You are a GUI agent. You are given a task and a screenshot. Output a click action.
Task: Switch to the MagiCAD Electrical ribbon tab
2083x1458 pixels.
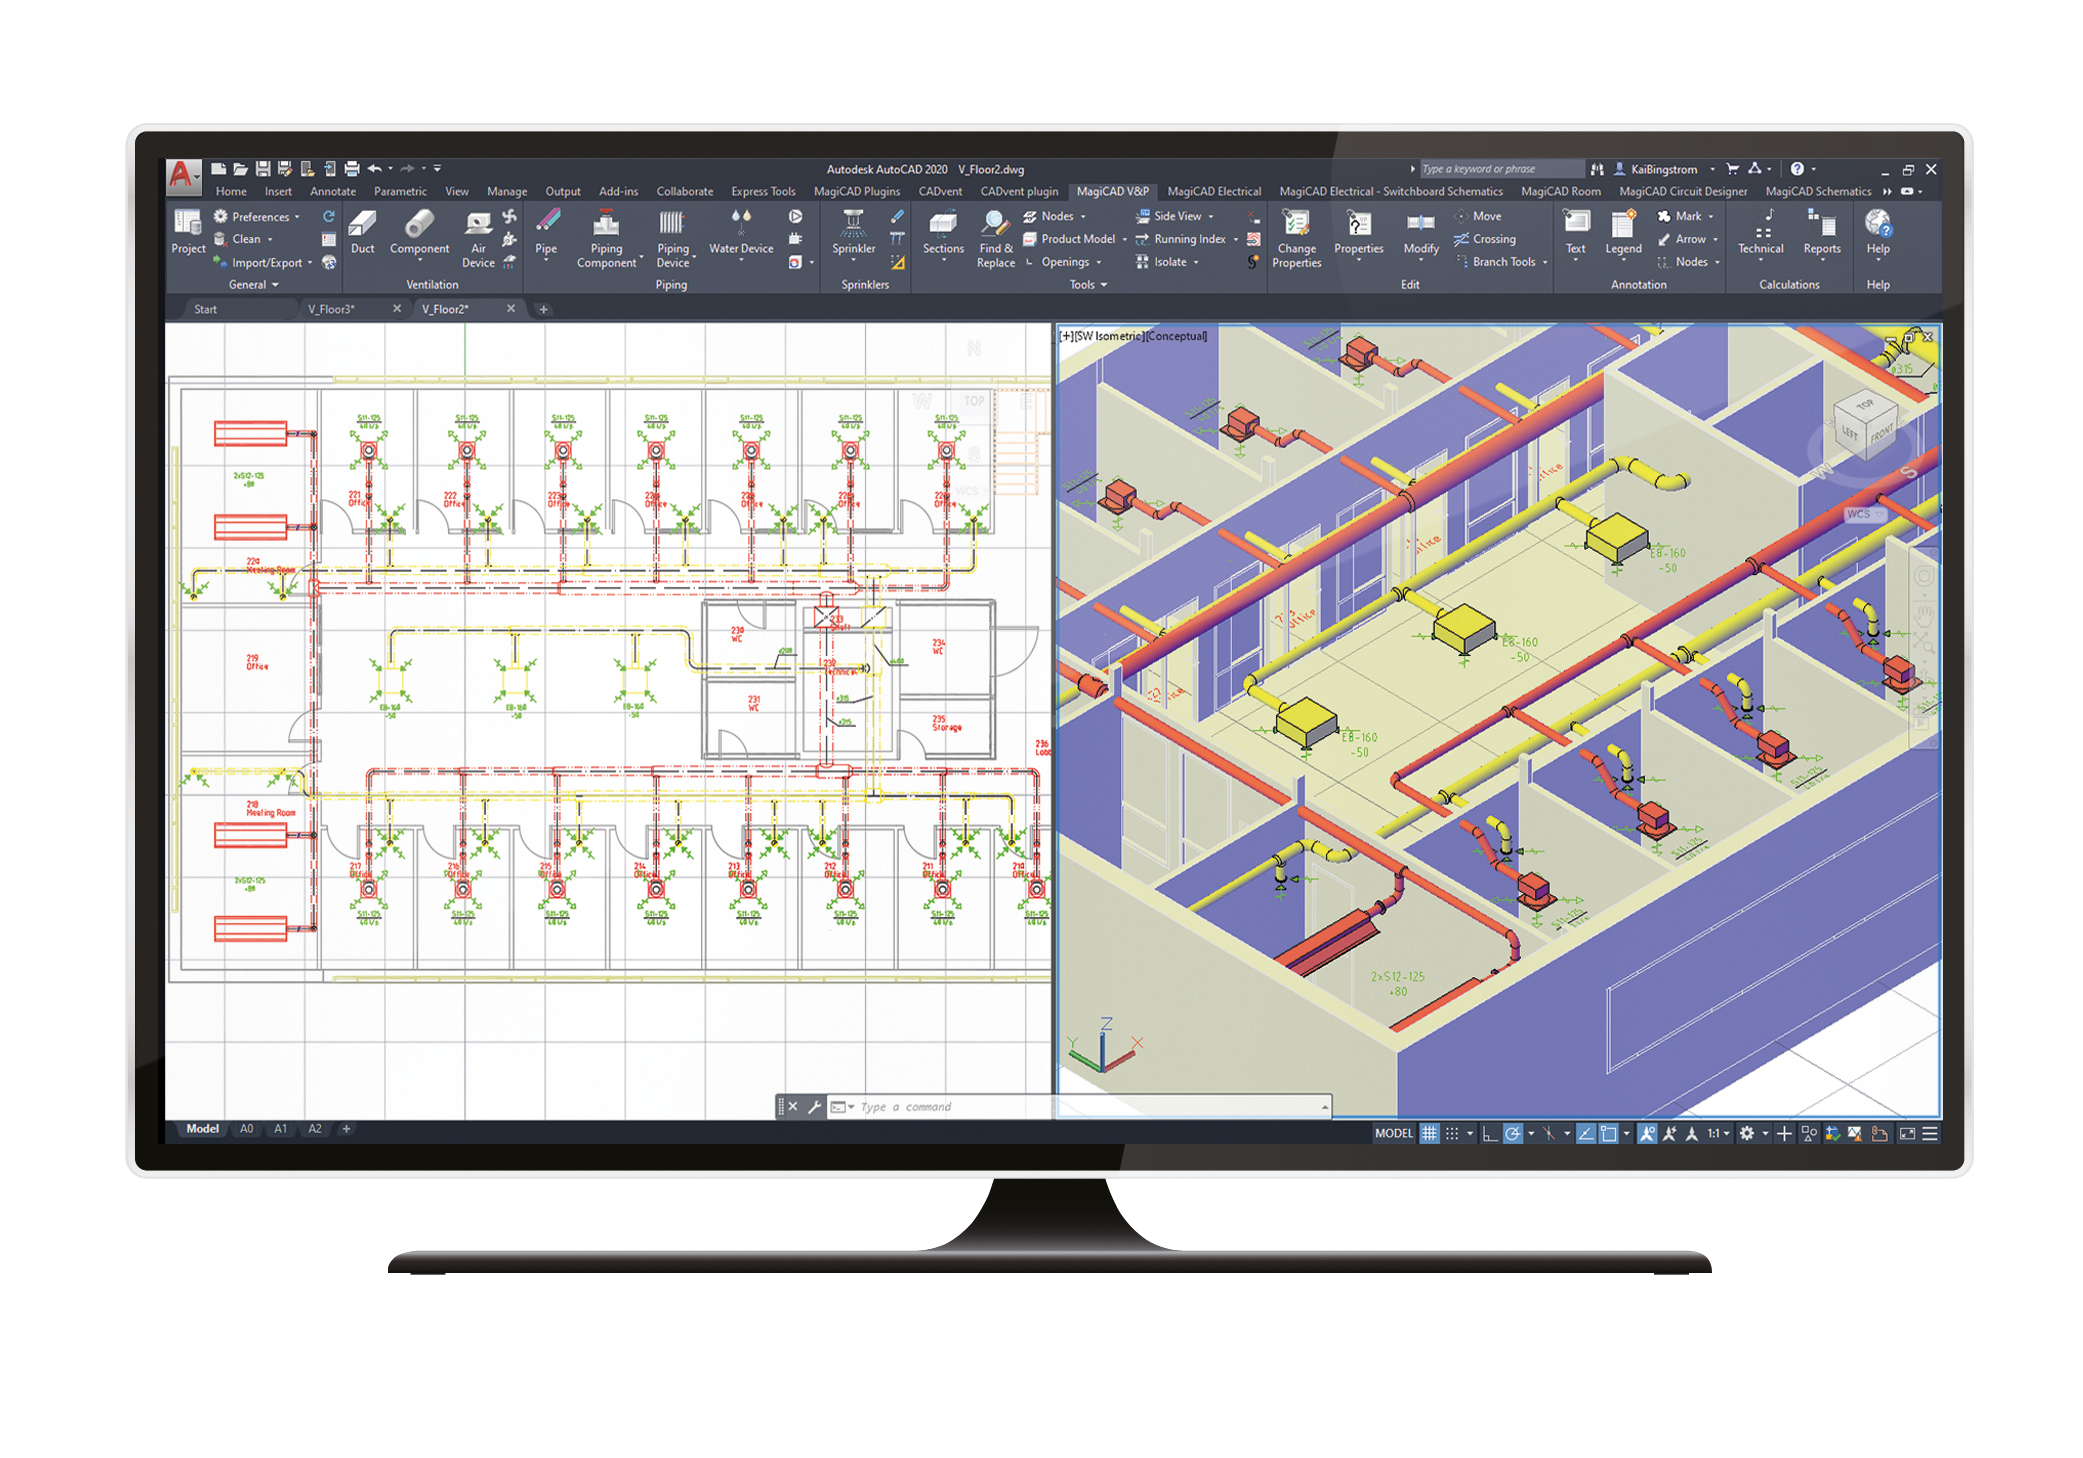[x=1214, y=191]
